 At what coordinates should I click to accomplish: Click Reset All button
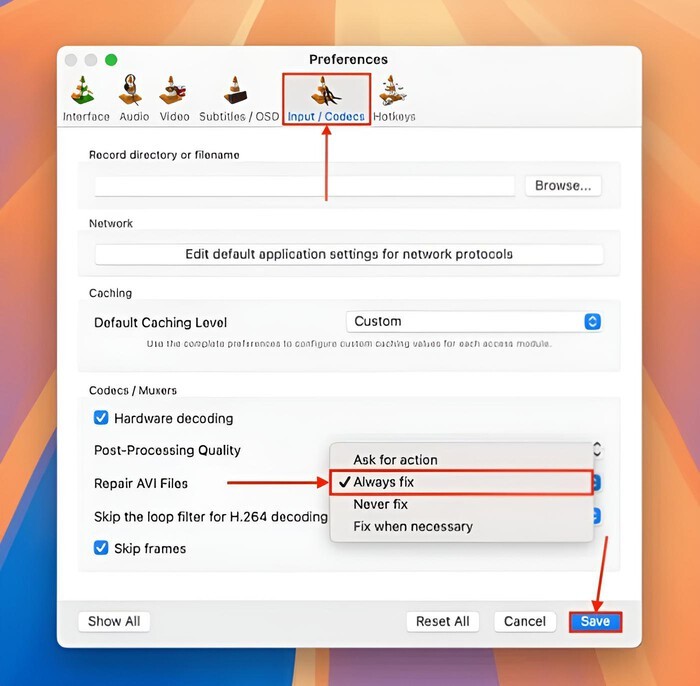[x=443, y=621]
